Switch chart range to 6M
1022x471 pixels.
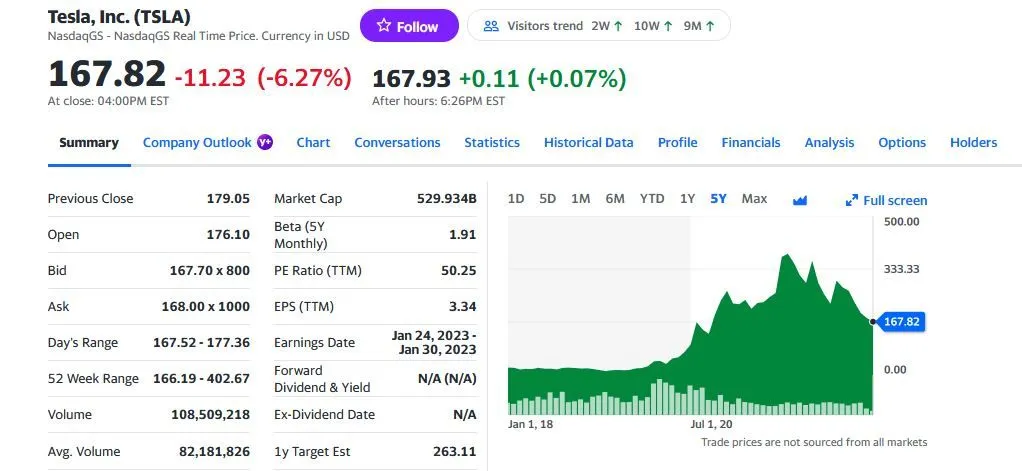[x=615, y=199]
